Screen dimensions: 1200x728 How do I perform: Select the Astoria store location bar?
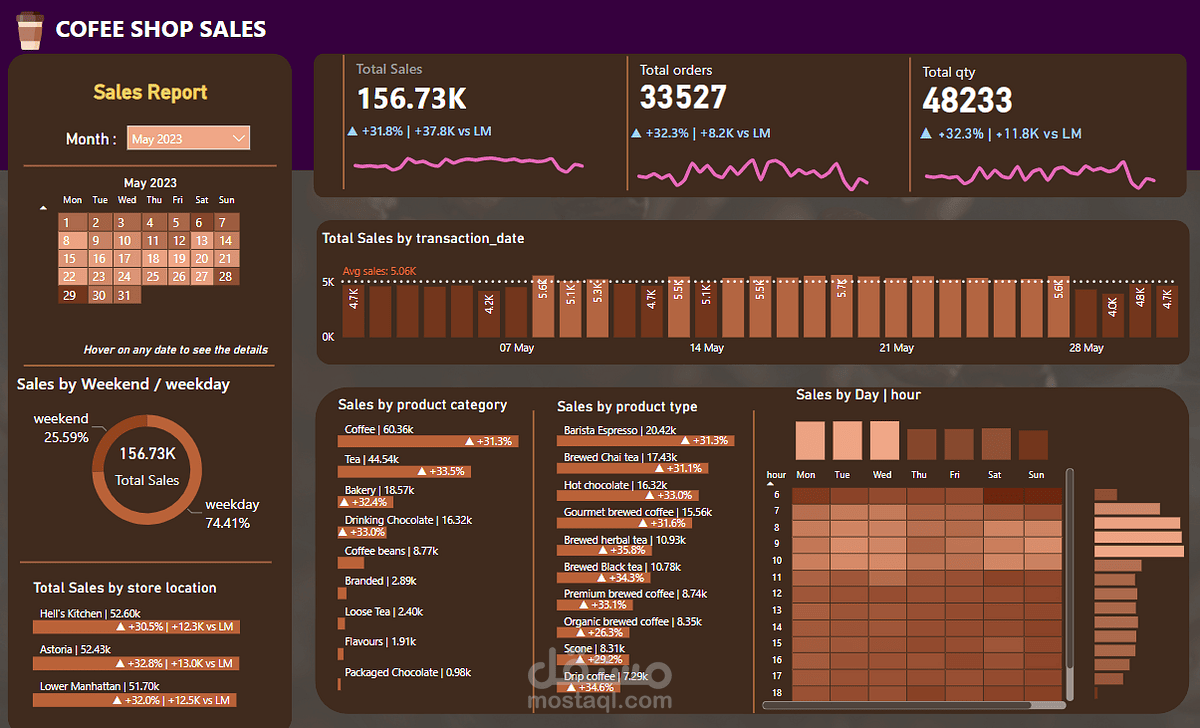(x=136, y=663)
